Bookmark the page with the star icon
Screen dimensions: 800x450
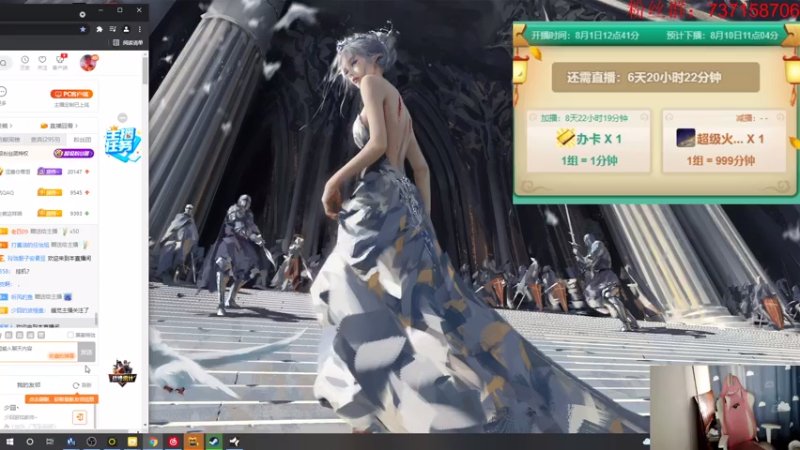point(83,30)
